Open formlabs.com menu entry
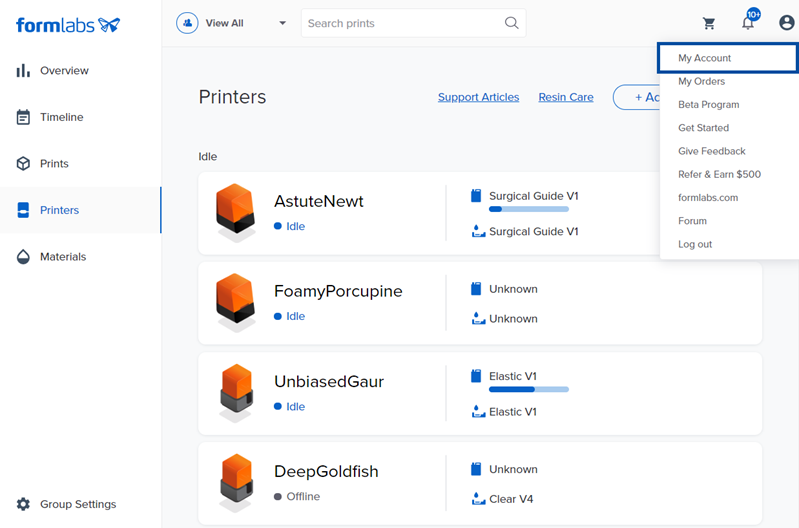 [708, 198]
